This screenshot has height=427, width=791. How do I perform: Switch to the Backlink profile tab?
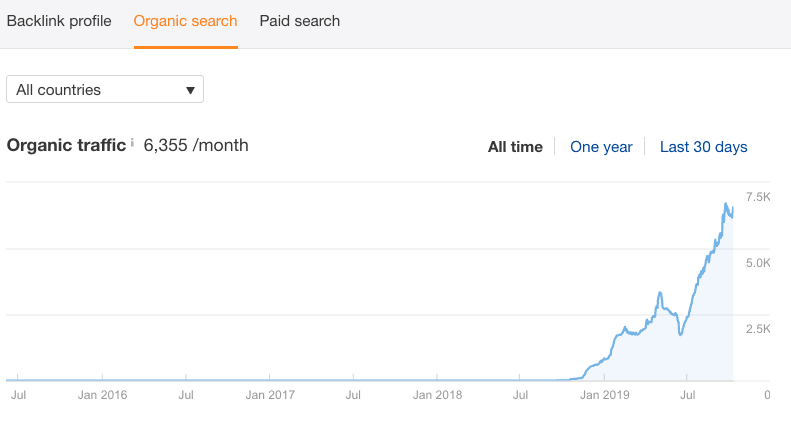coord(59,21)
